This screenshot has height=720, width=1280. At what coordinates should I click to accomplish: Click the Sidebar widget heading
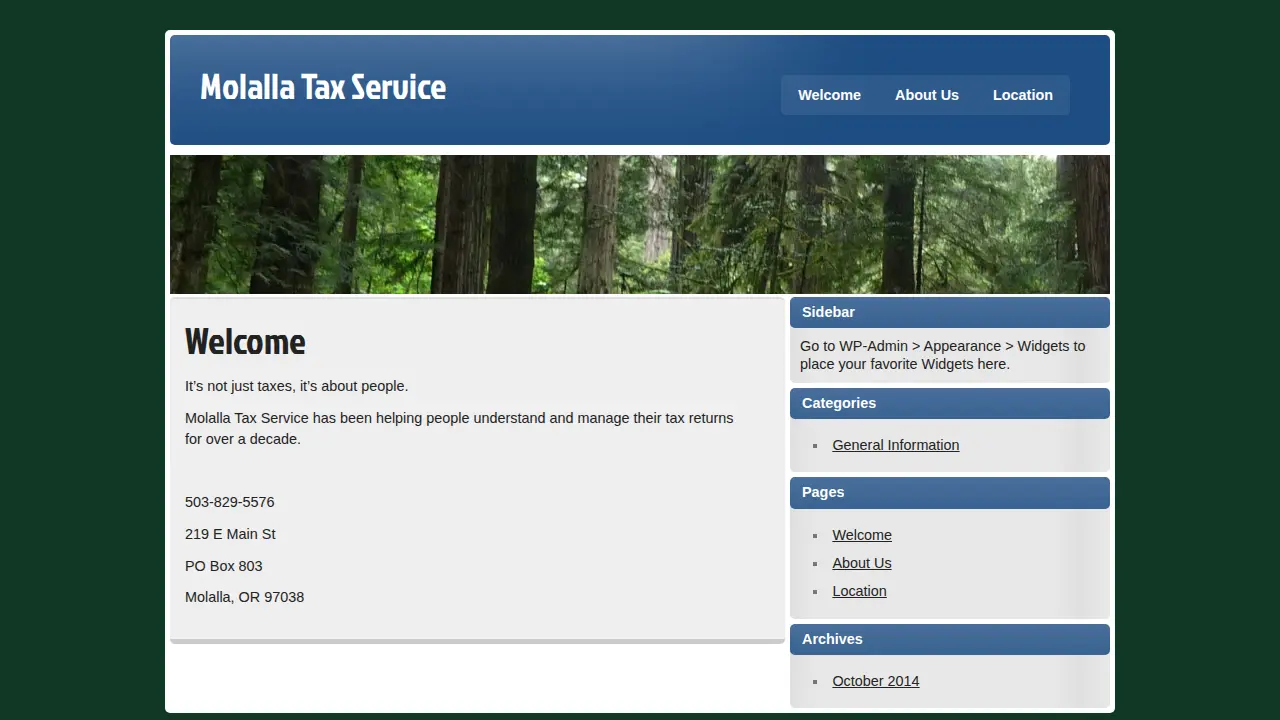[950, 312]
